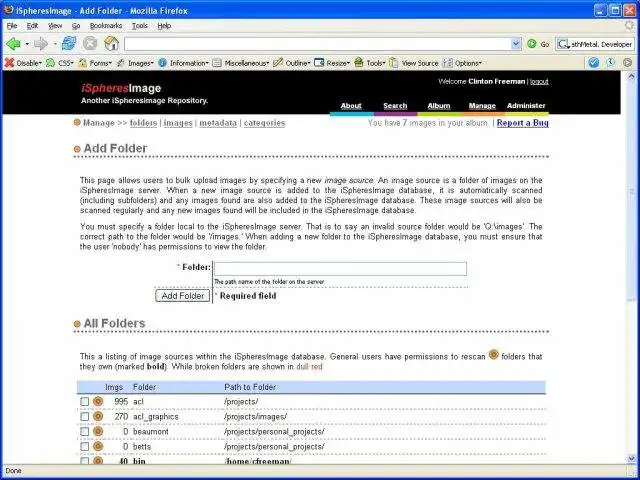
Task: Open the Forms dropdown in developer toolbar
Action: 95,63
